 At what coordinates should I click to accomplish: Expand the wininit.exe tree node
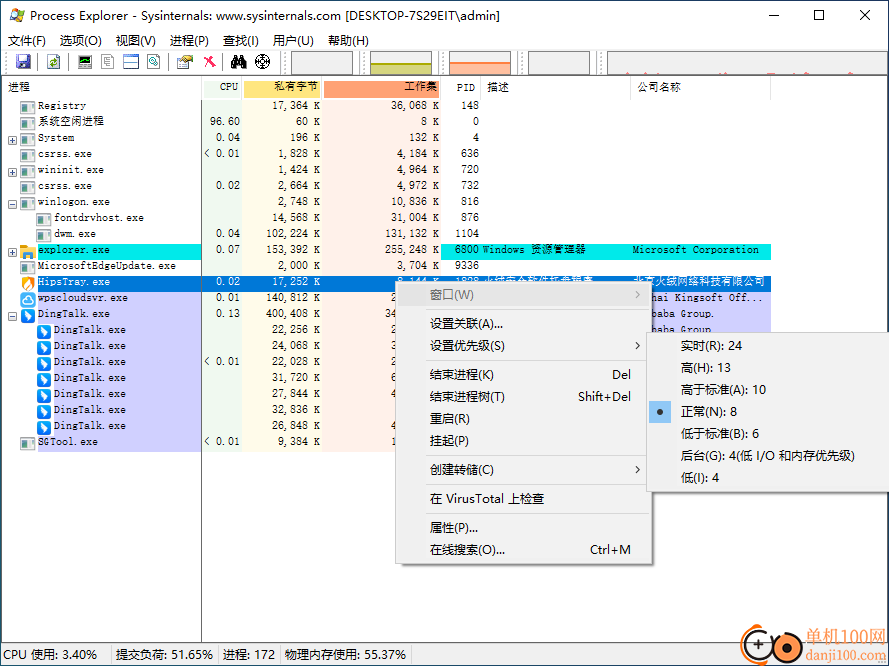coord(12,172)
